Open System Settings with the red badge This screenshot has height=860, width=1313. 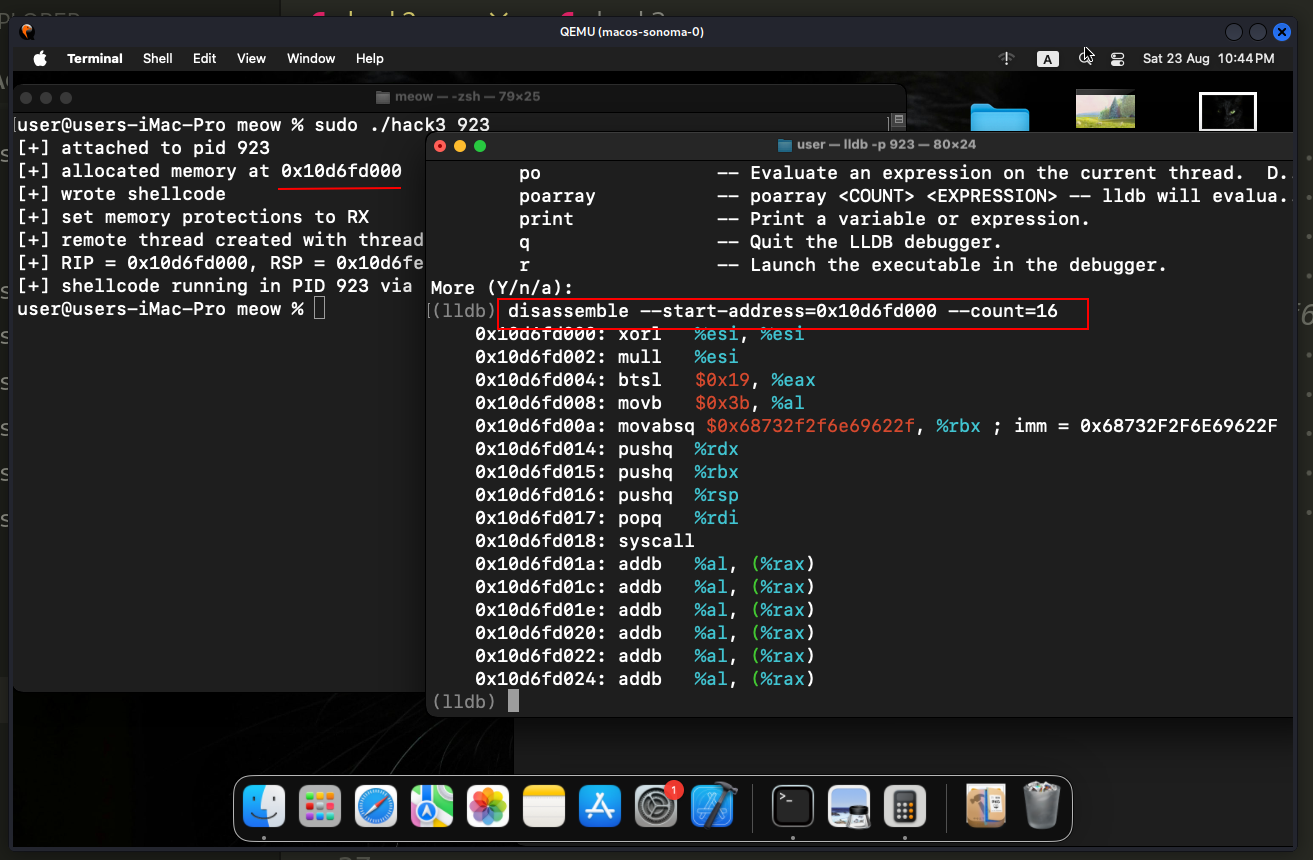pos(657,806)
